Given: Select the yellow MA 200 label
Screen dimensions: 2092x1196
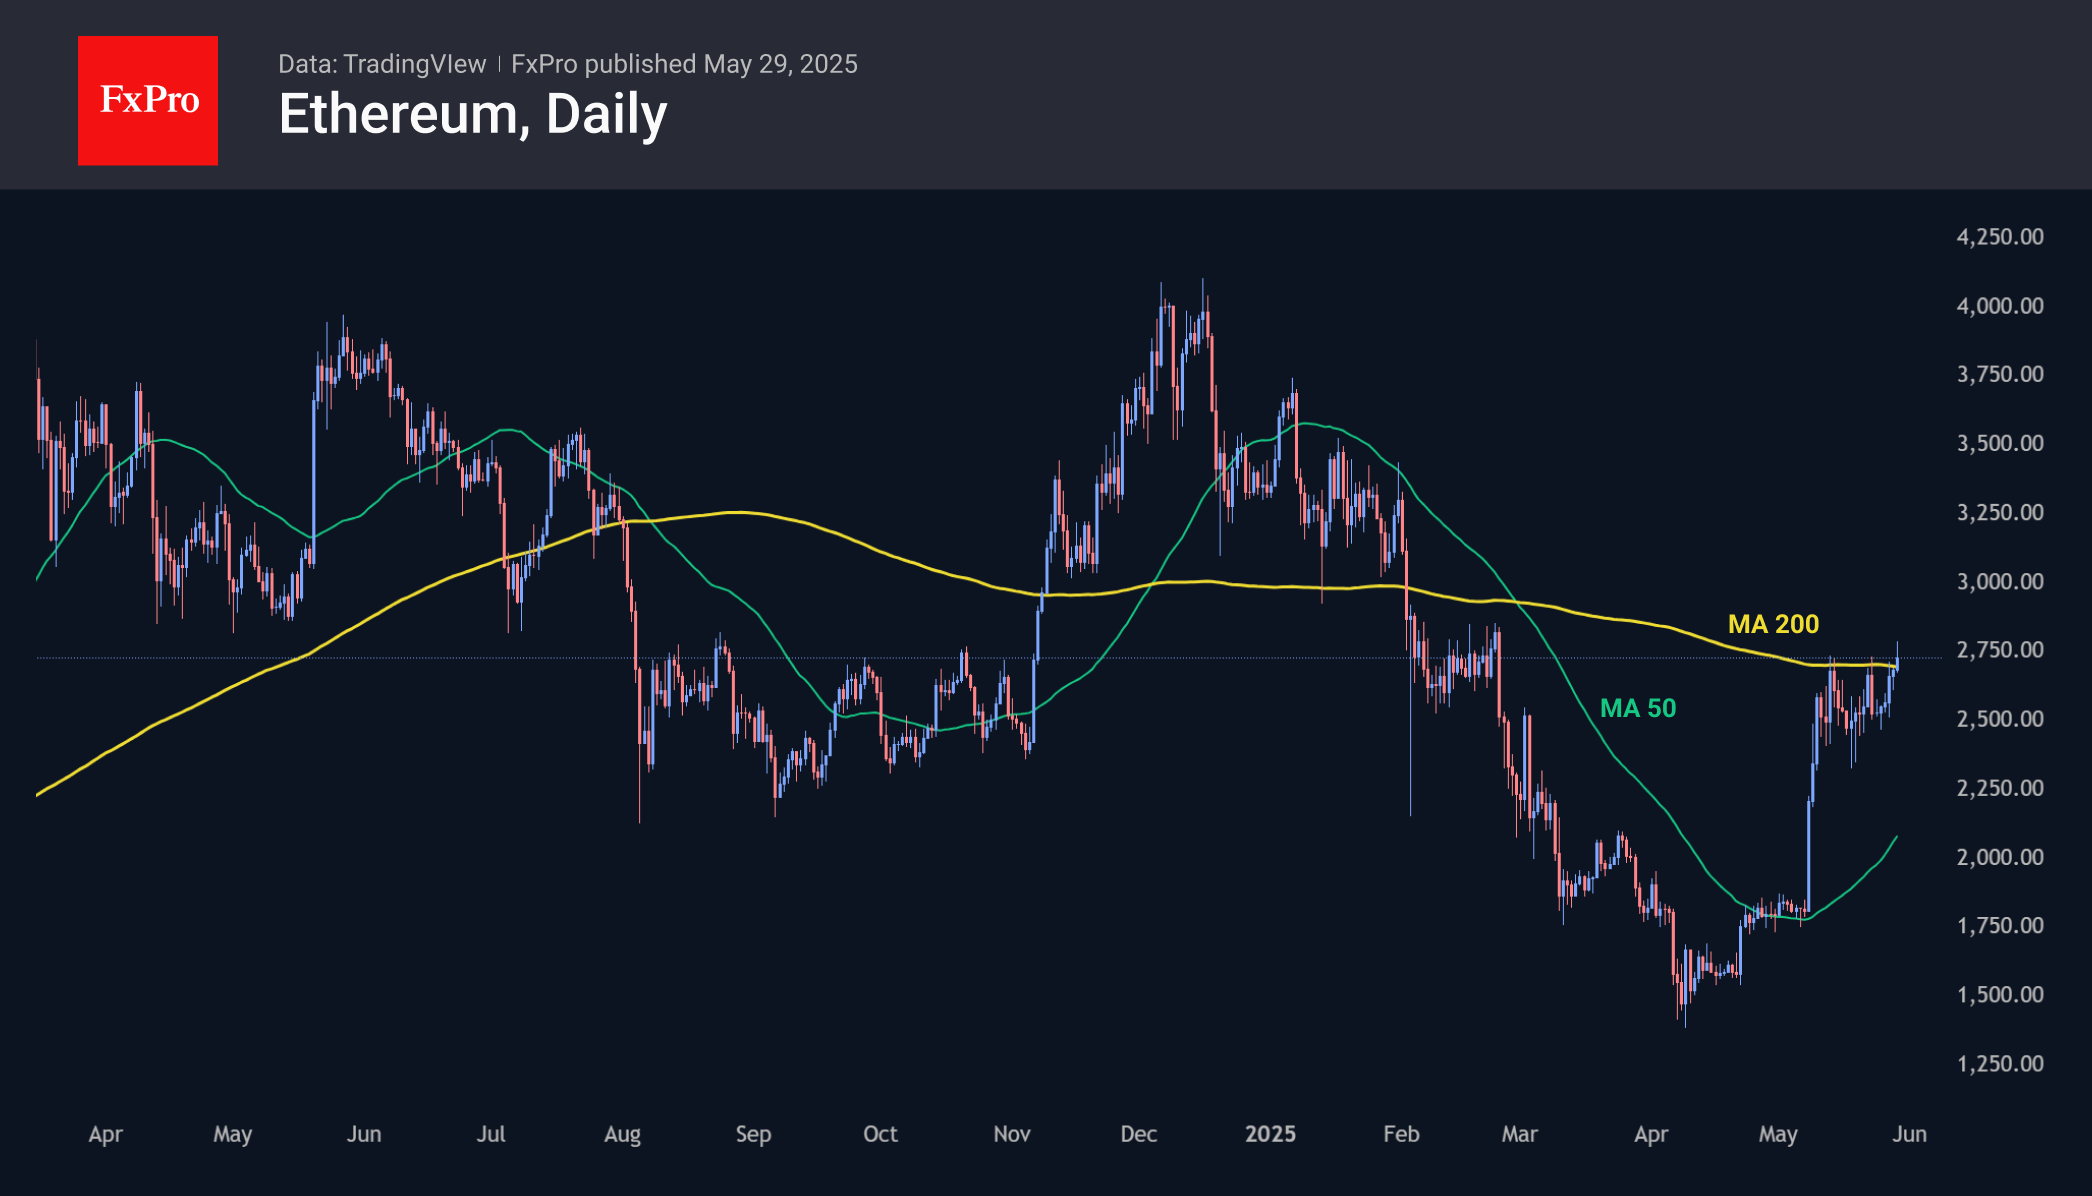Looking at the screenshot, I should (1773, 624).
